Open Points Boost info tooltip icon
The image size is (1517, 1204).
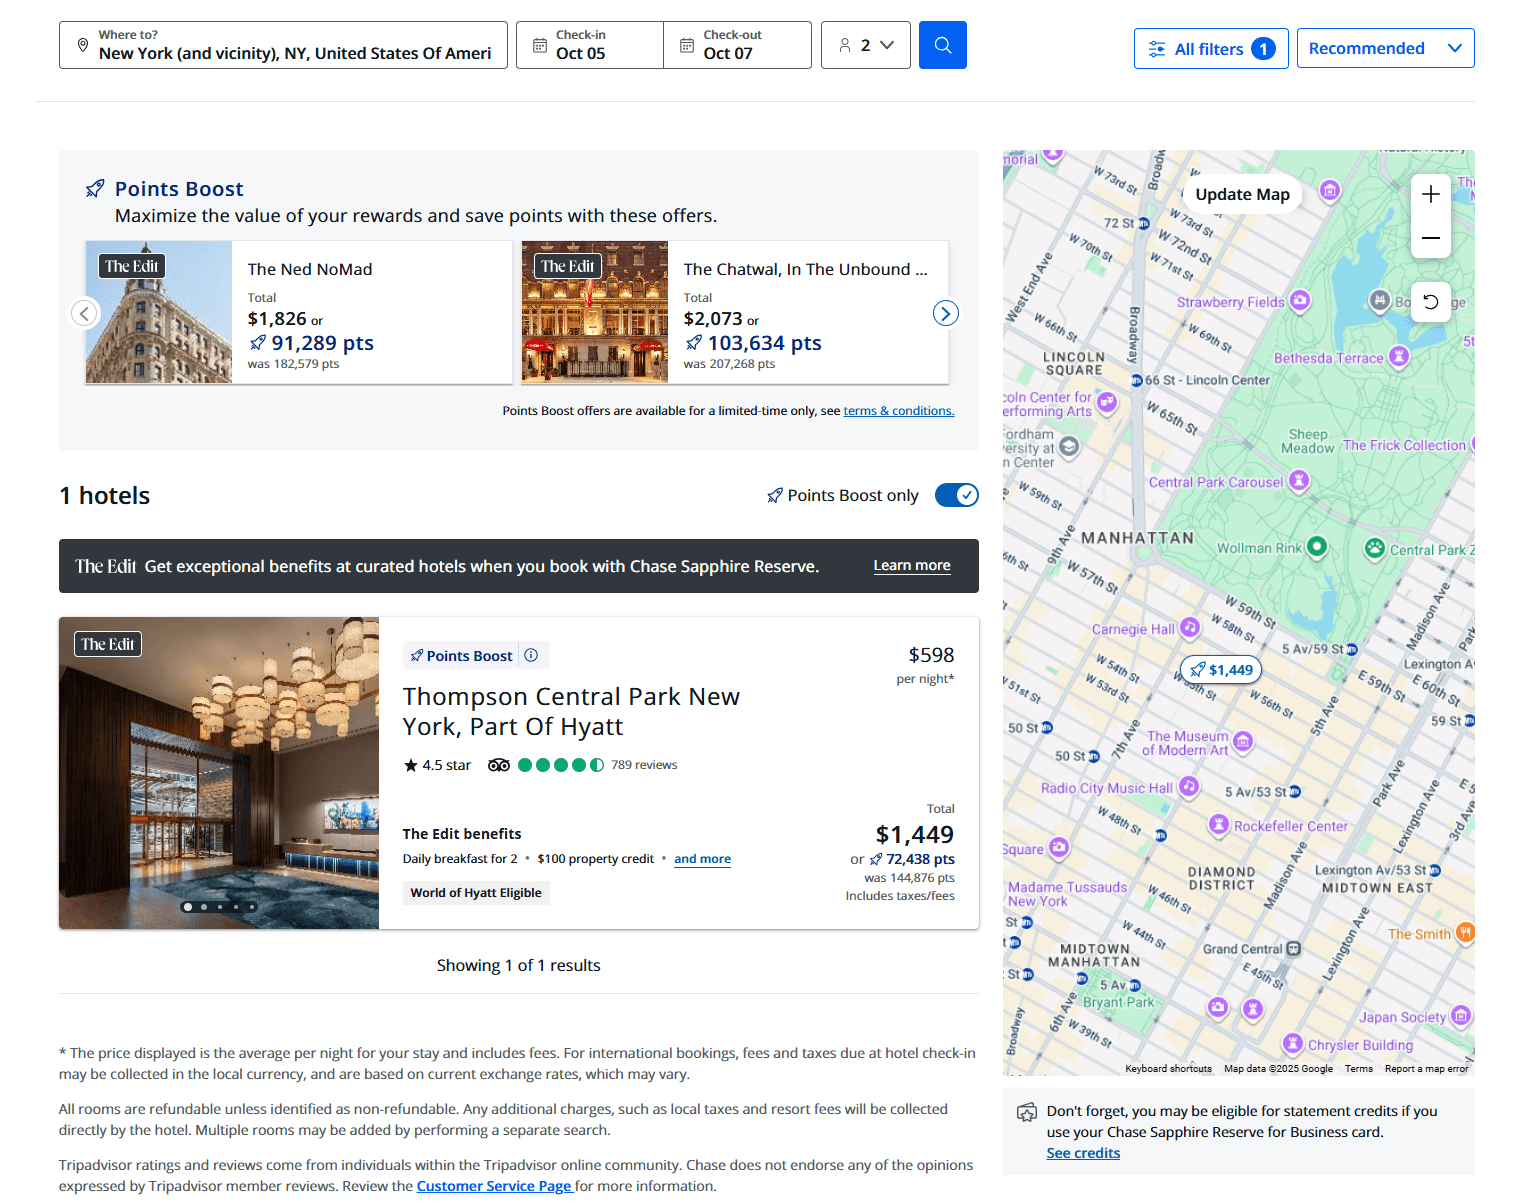click(x=531, y=655)
